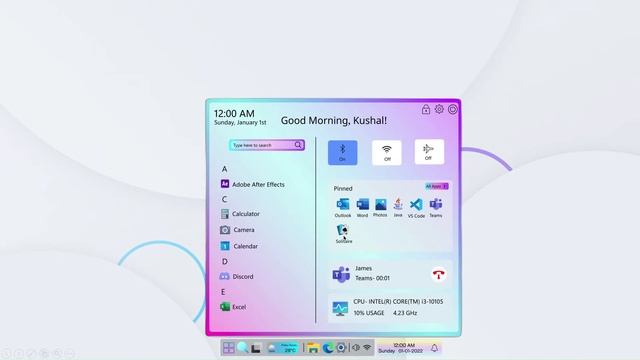Open pinned Word app
Screen dimensions: 640x360
pyautogui.click(x=362, y=208)
